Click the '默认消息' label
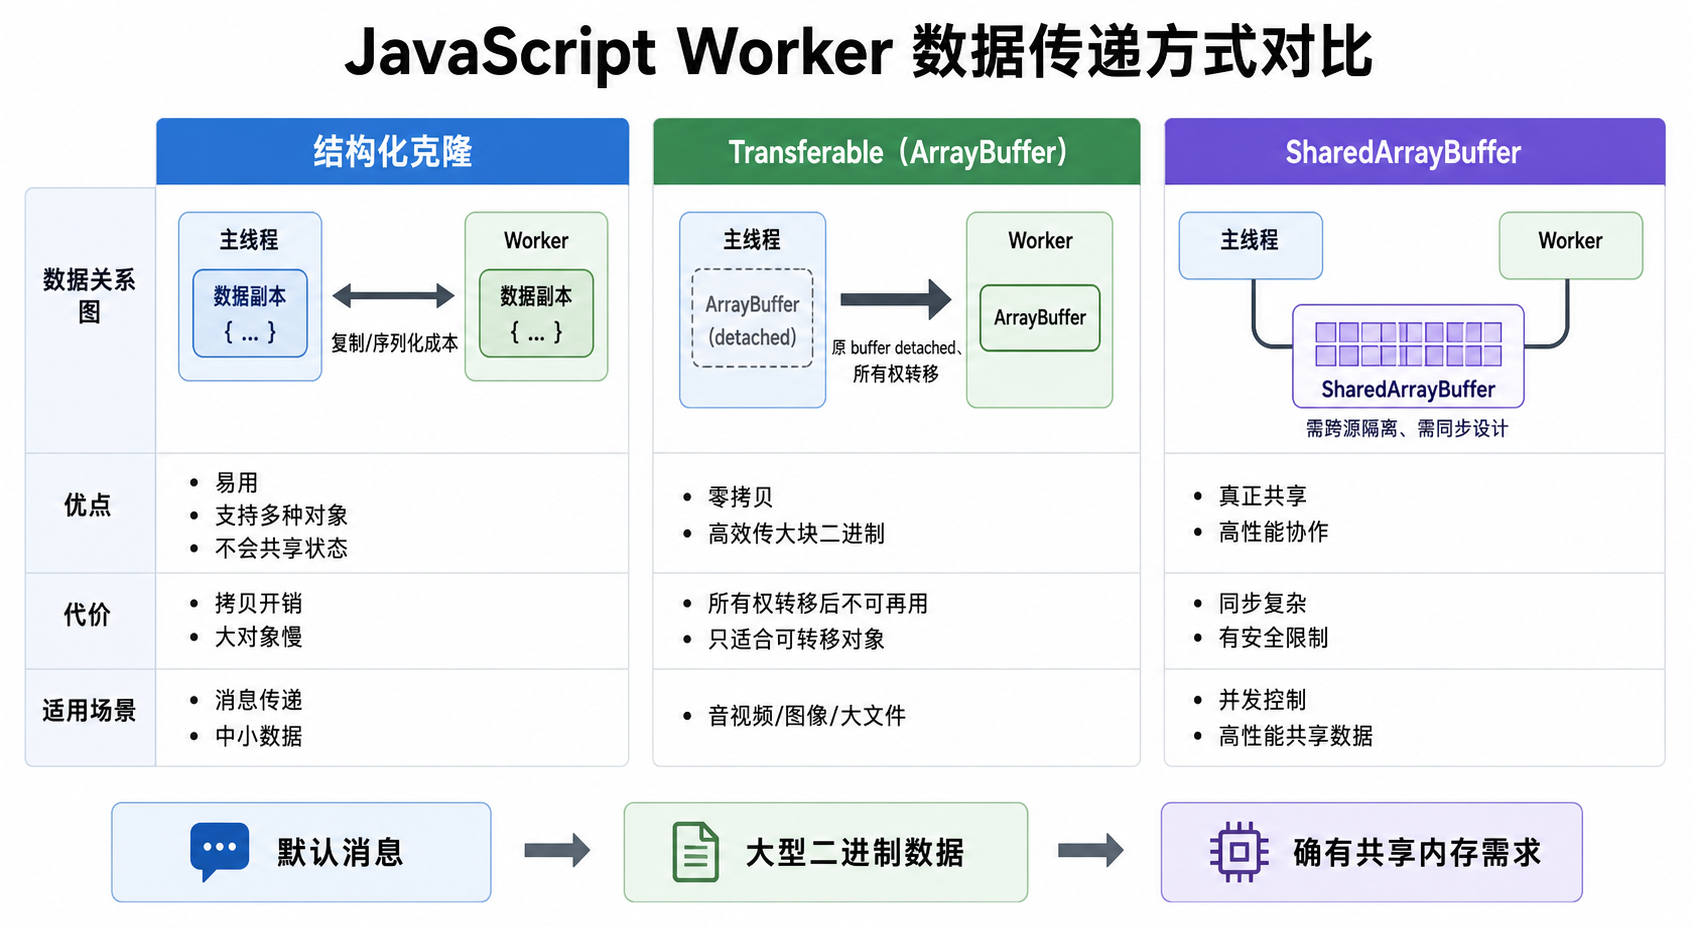 pyautogui.click(x=340, y=853)
